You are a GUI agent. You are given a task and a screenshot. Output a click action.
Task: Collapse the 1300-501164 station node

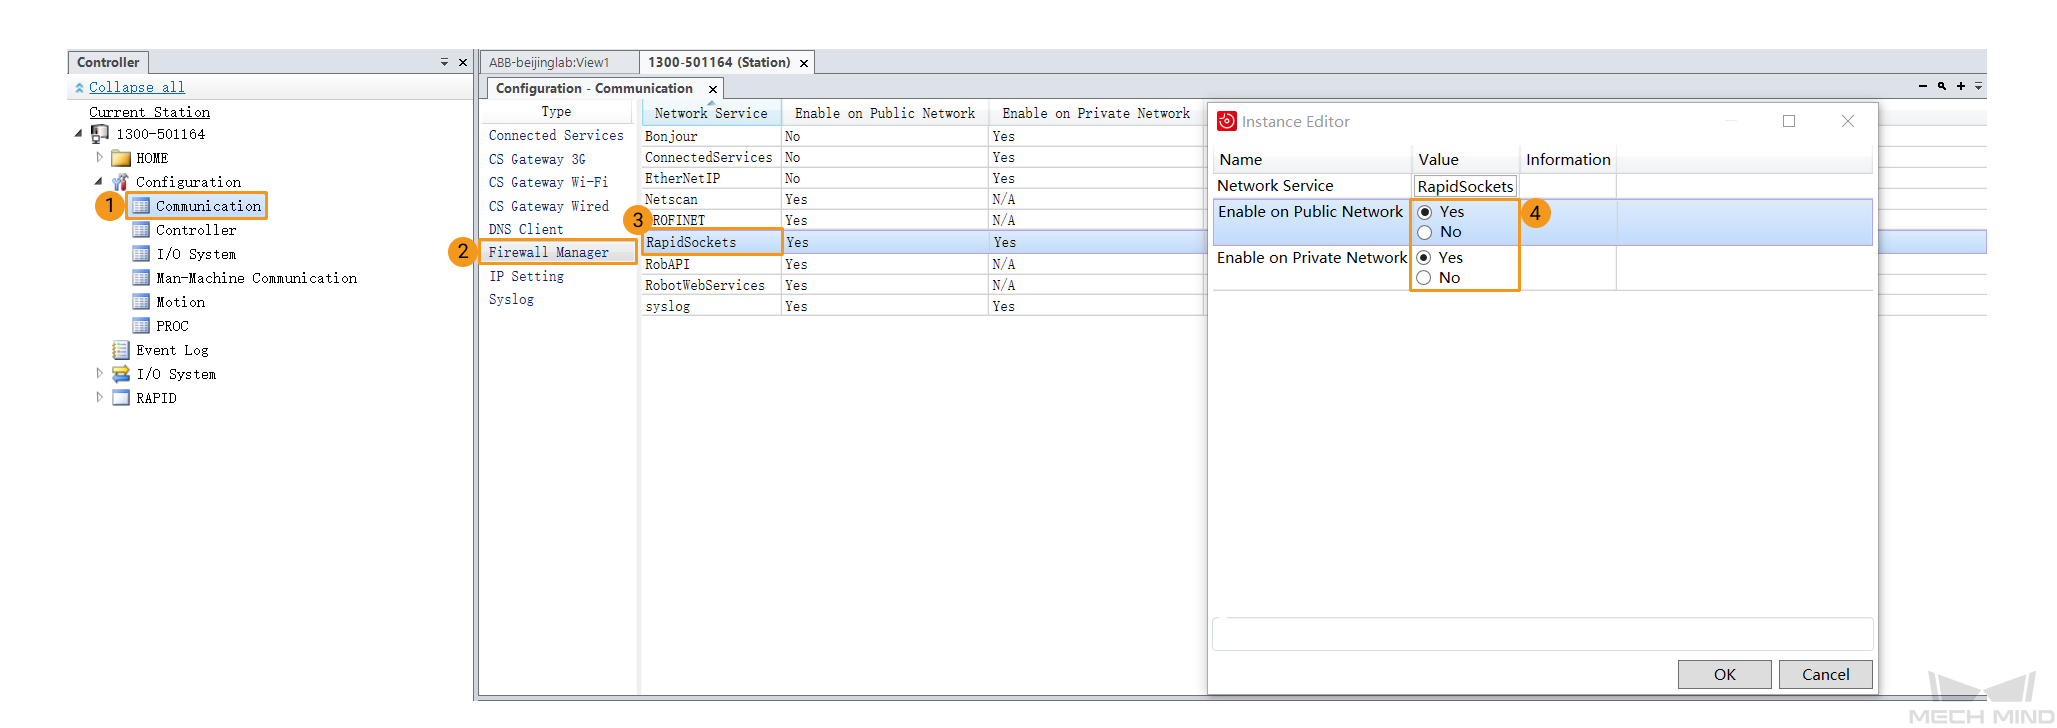tap(79, 133)
